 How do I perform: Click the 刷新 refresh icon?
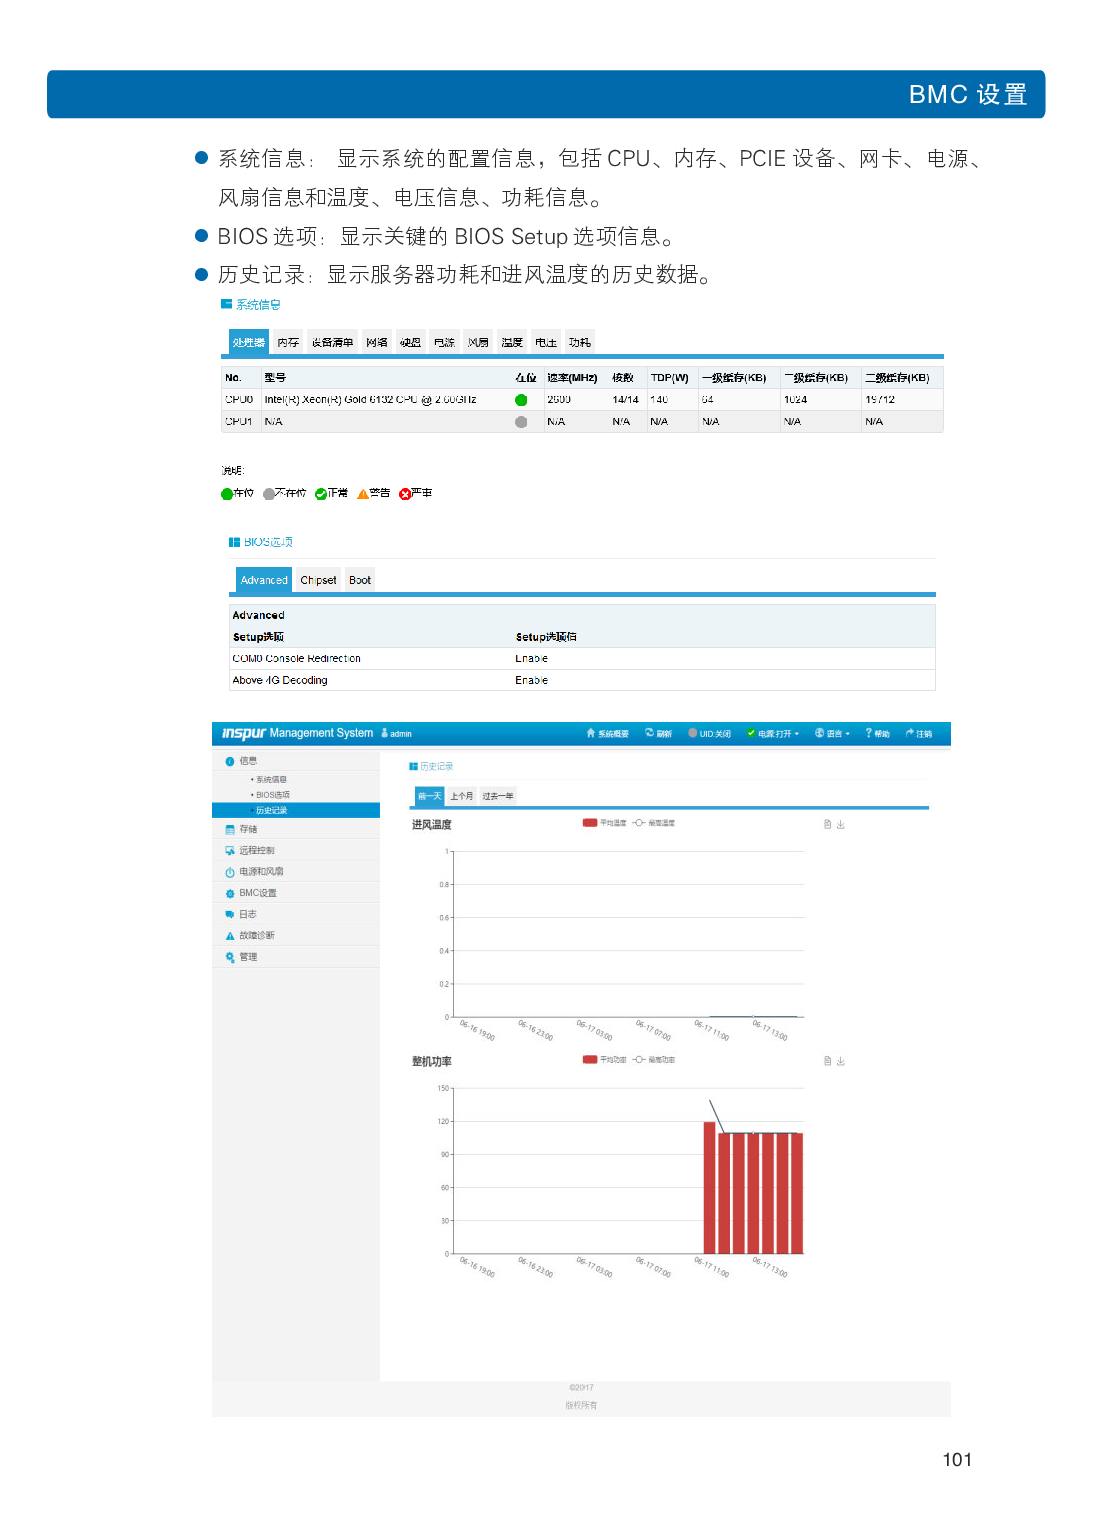pos(649,733)
